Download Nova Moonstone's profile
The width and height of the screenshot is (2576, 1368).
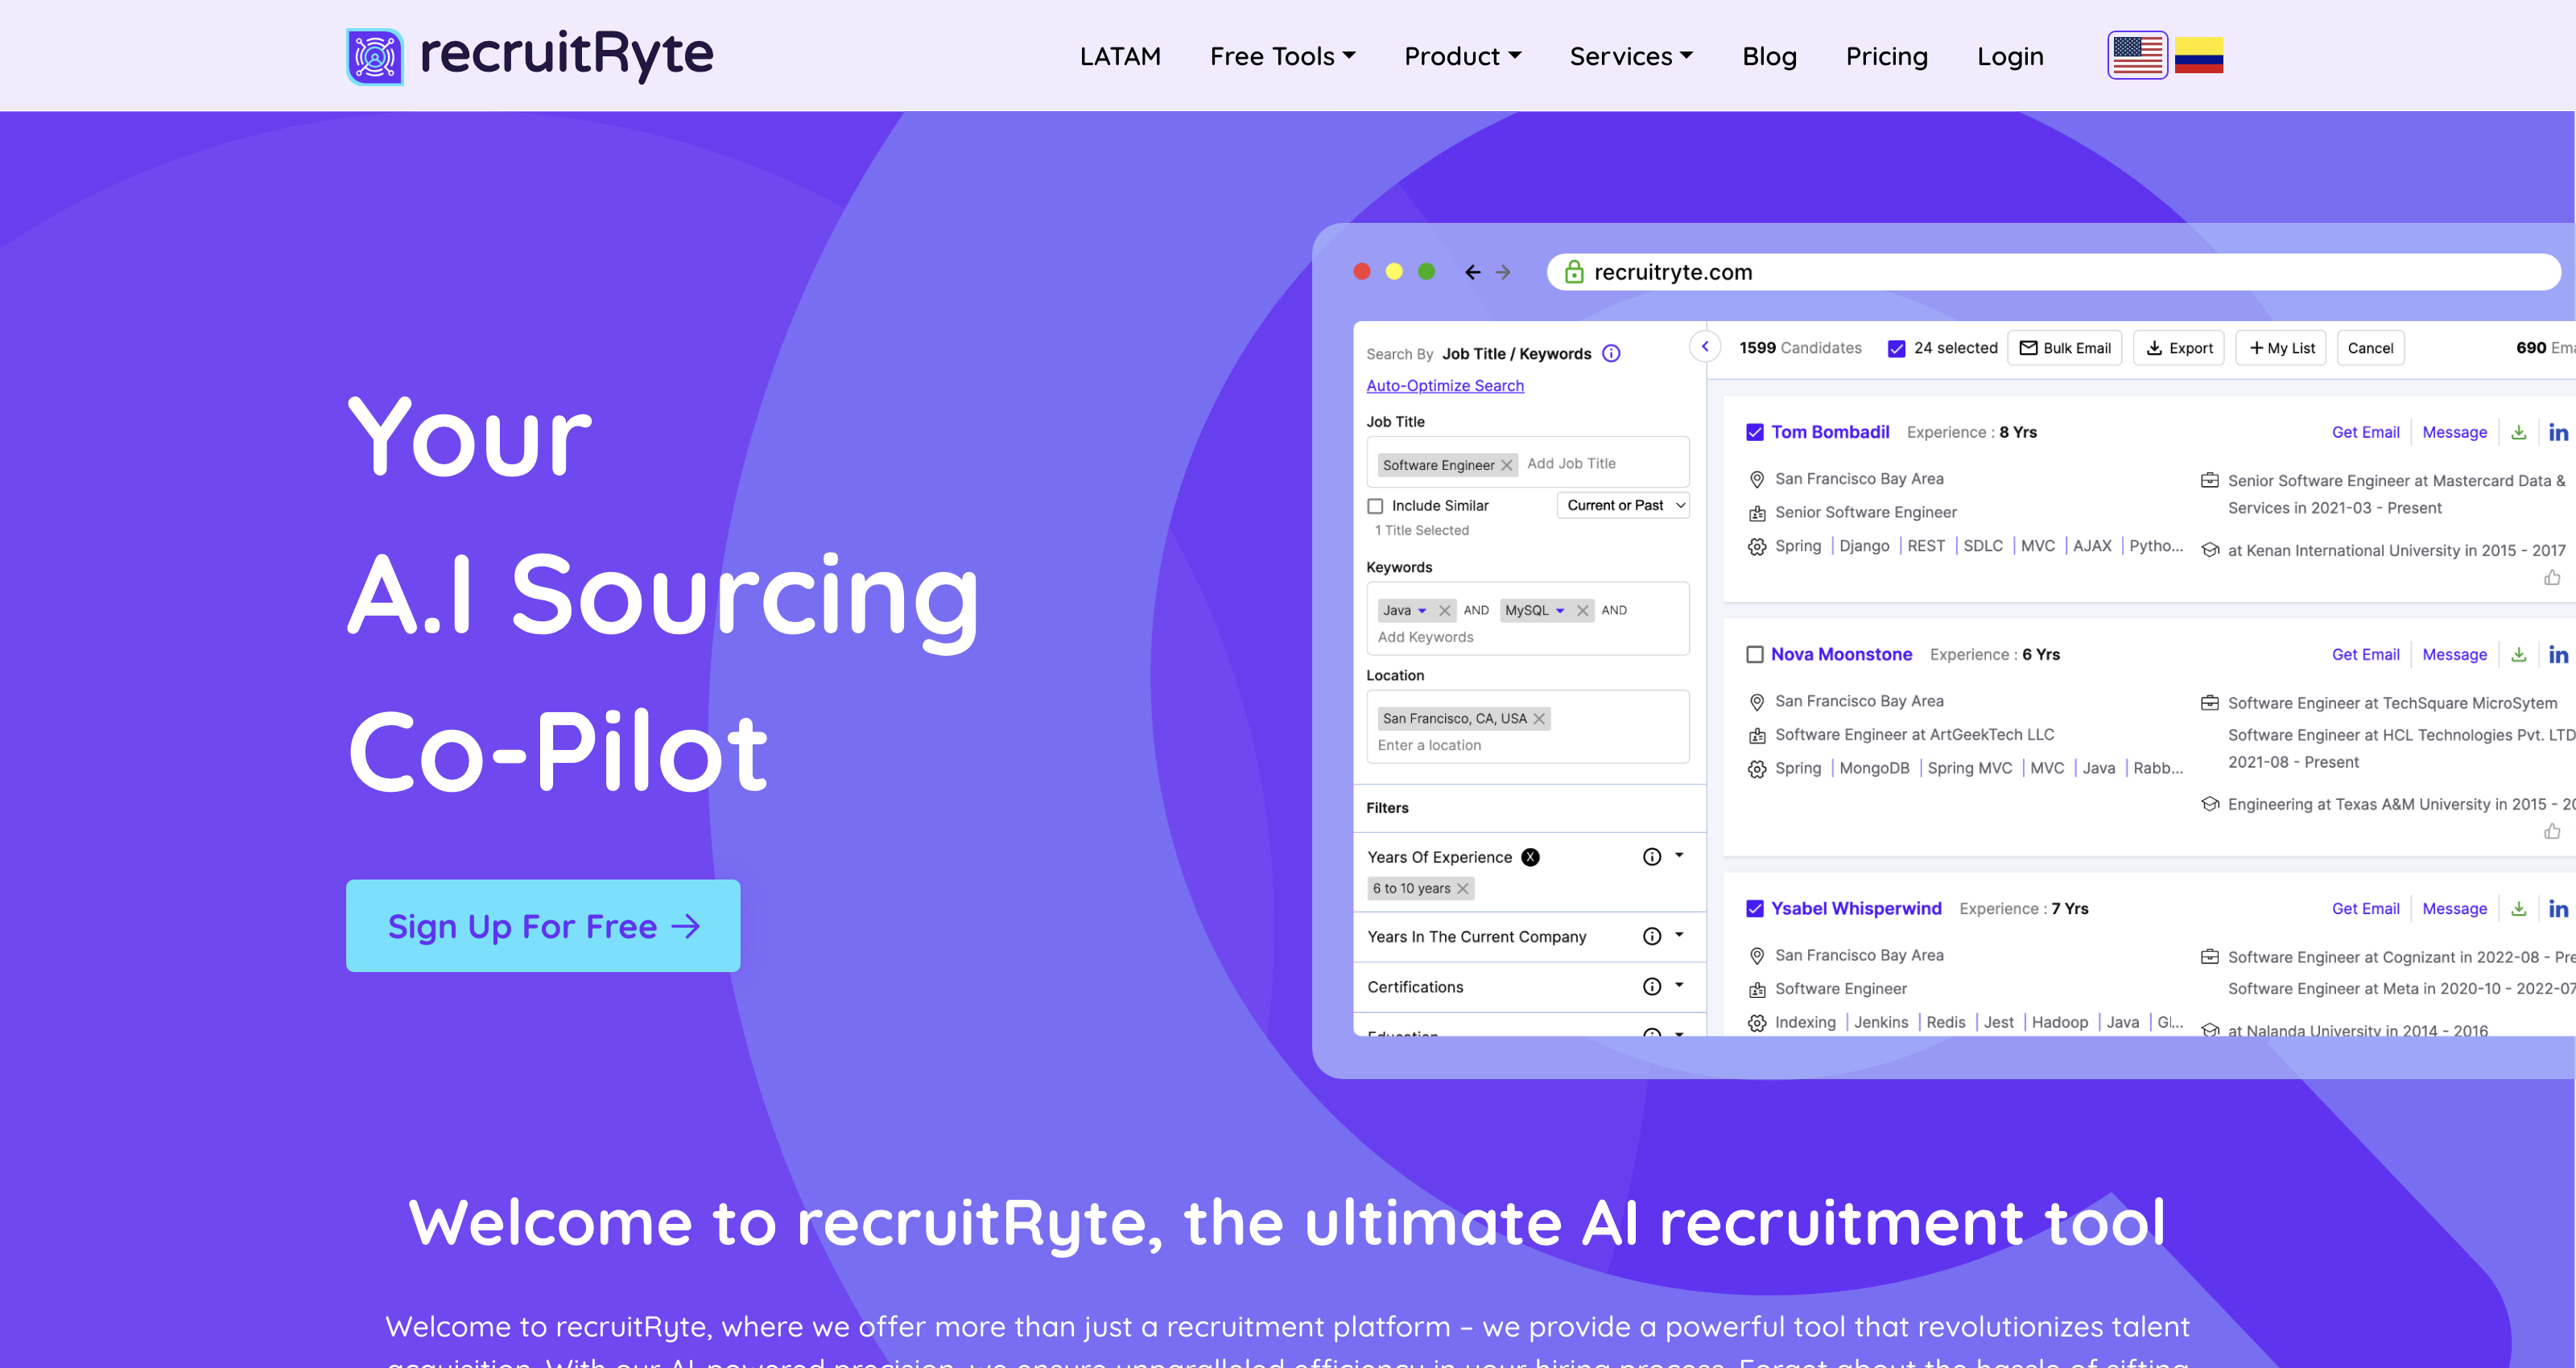pos(2518,654)
